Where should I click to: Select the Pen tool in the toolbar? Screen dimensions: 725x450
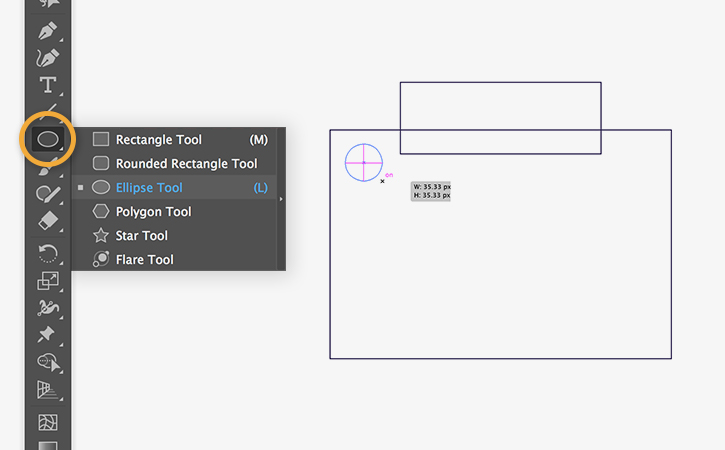point(47,30)
